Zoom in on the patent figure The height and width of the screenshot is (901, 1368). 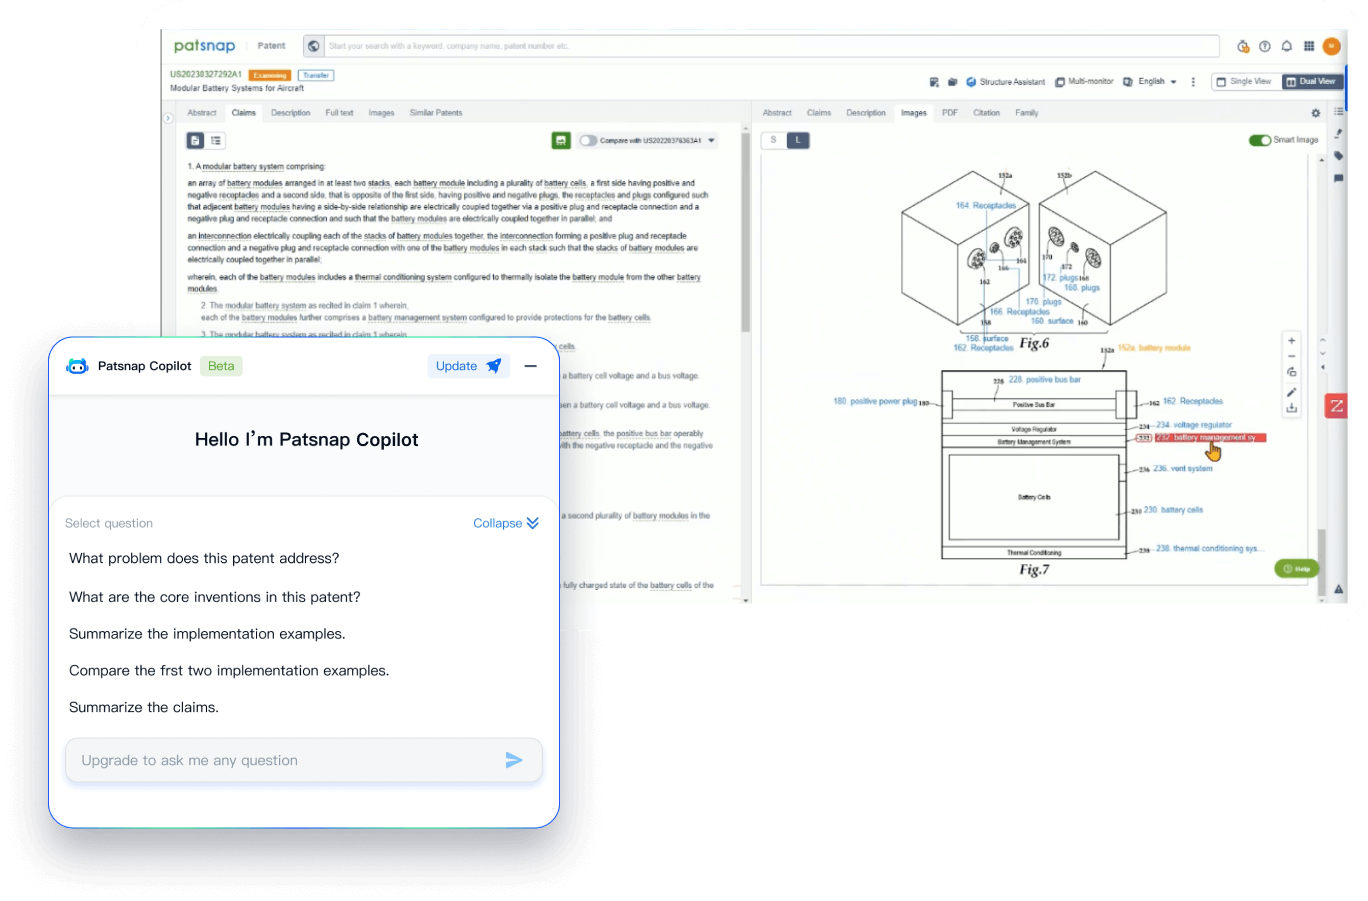pos(1291,341)
